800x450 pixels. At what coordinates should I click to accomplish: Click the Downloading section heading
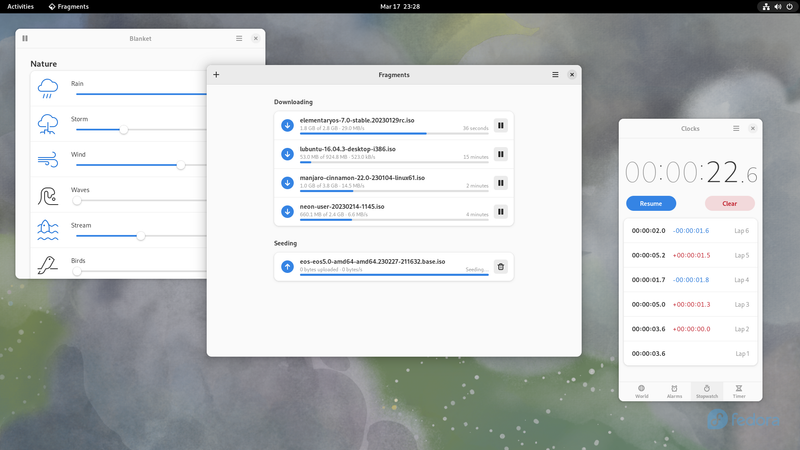293,102
